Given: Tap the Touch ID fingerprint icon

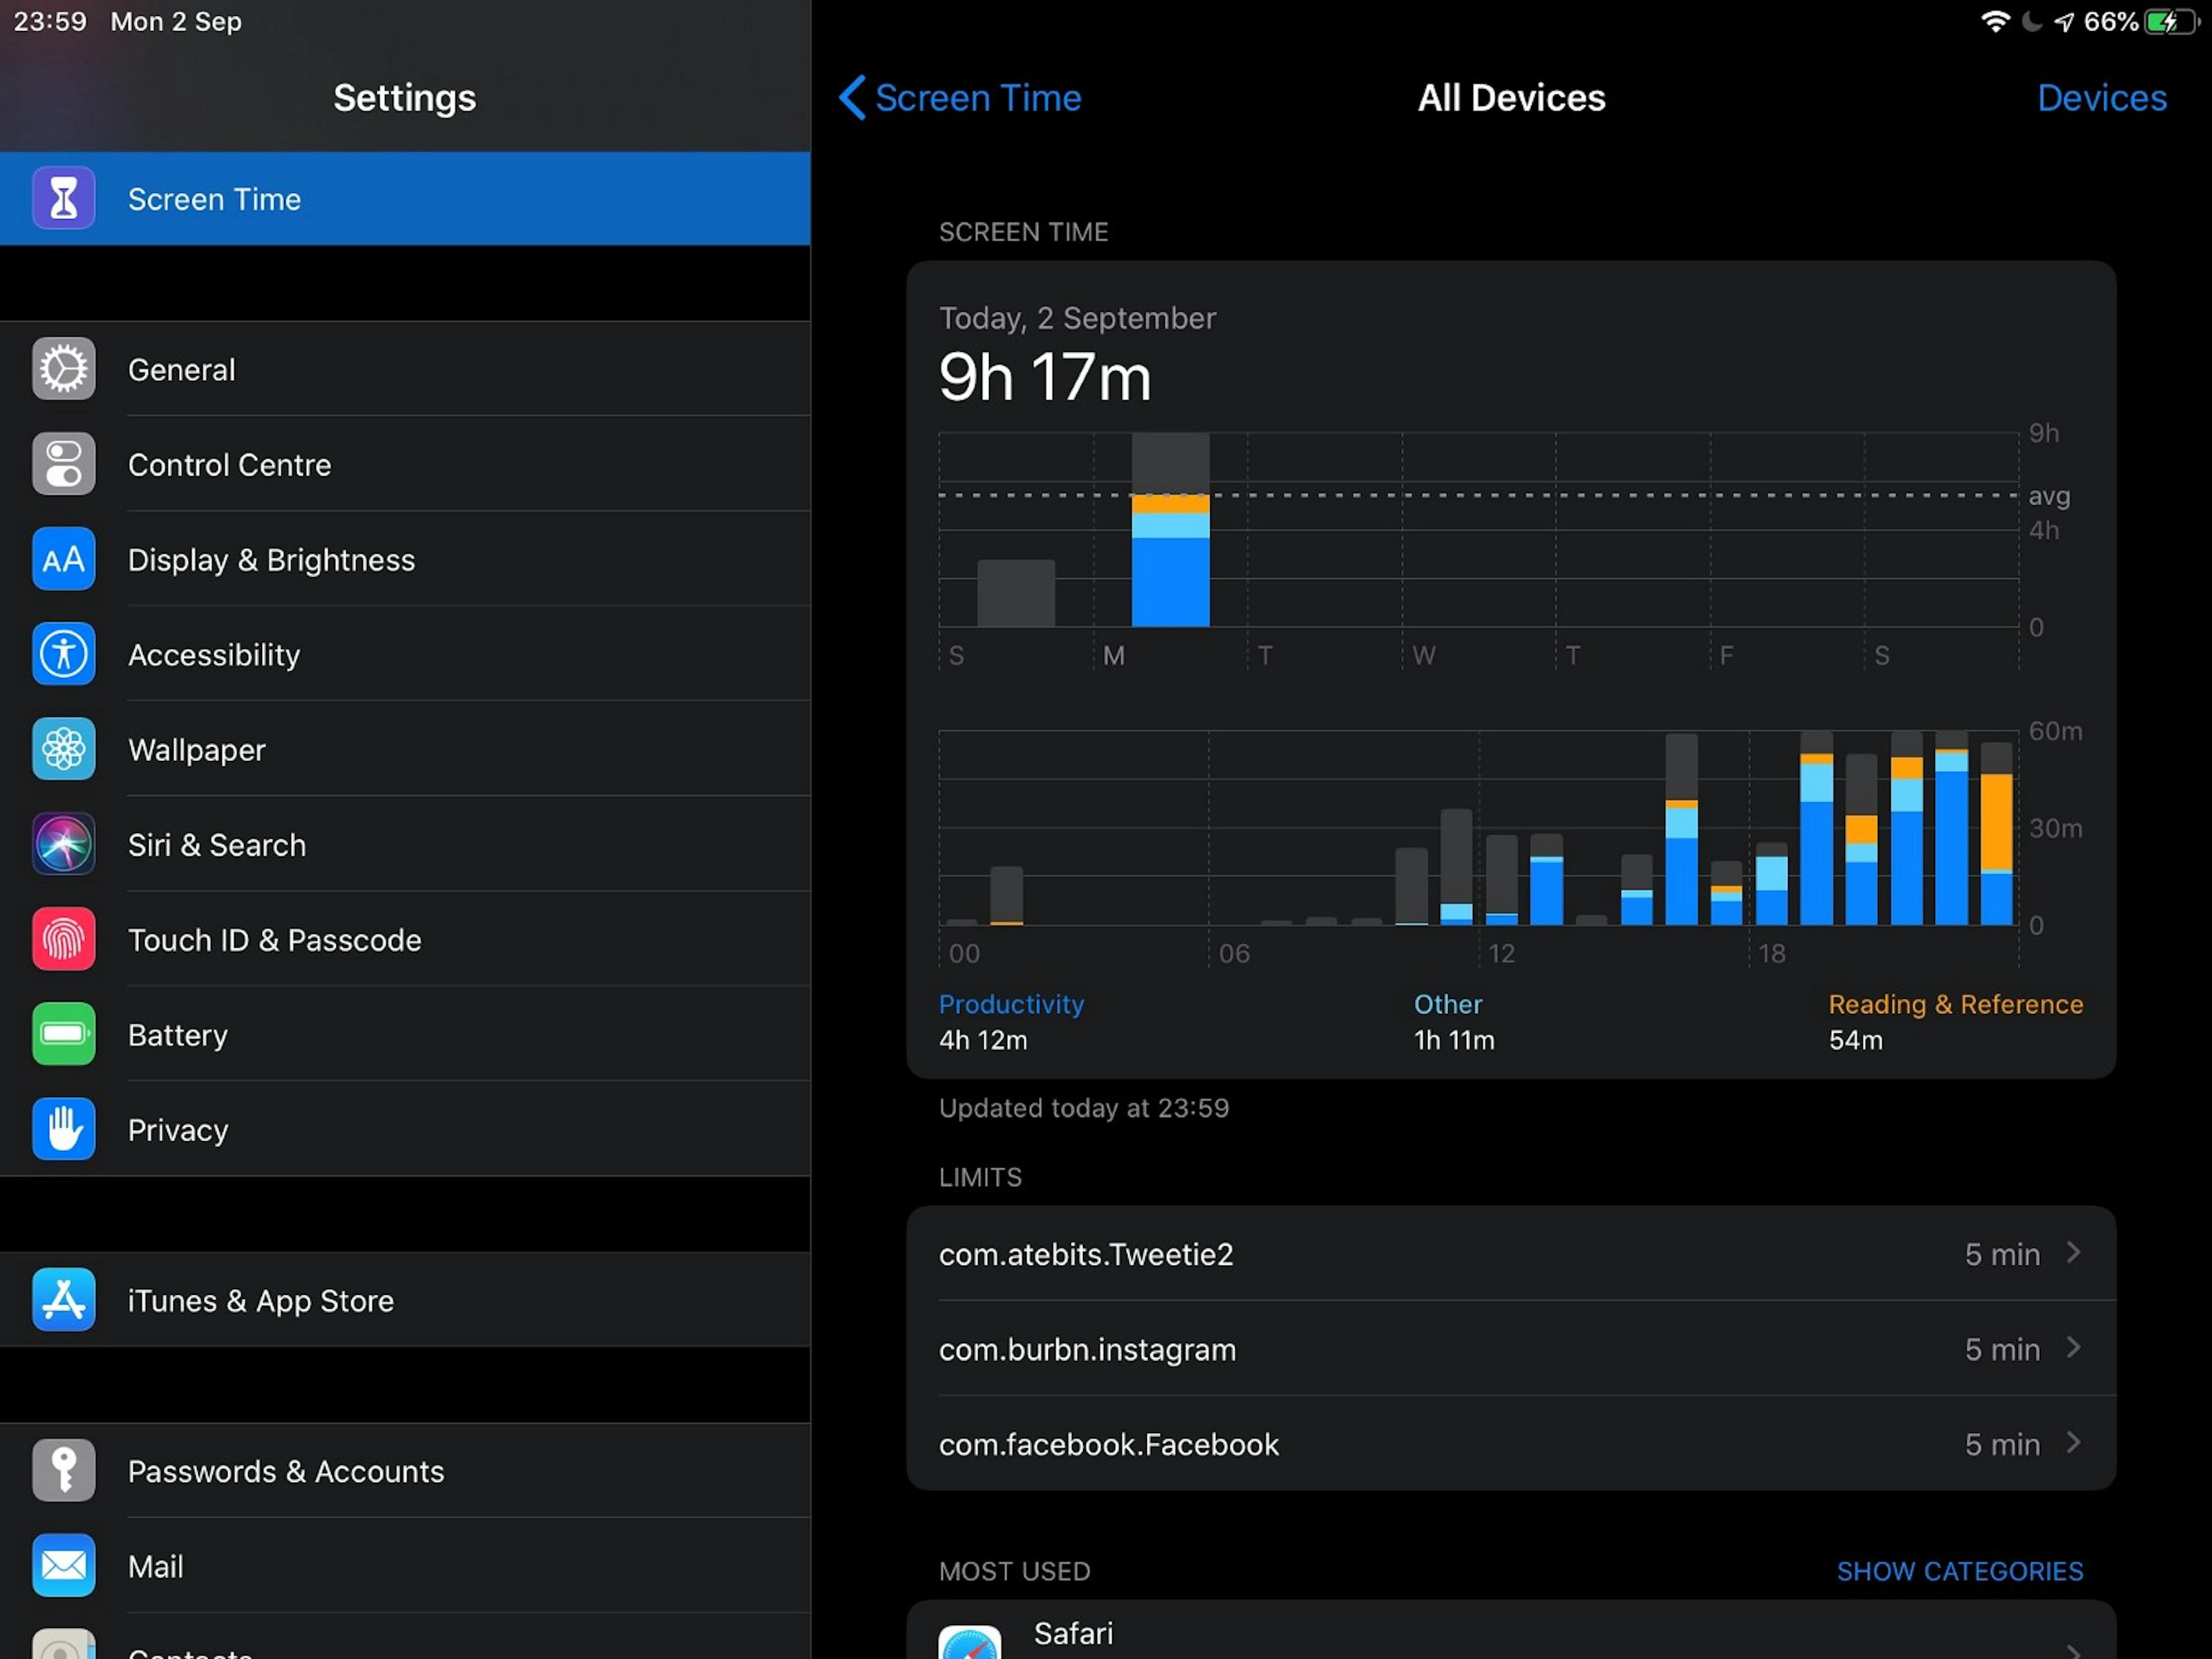Looking at the screenshot, I should pos(63,939).
